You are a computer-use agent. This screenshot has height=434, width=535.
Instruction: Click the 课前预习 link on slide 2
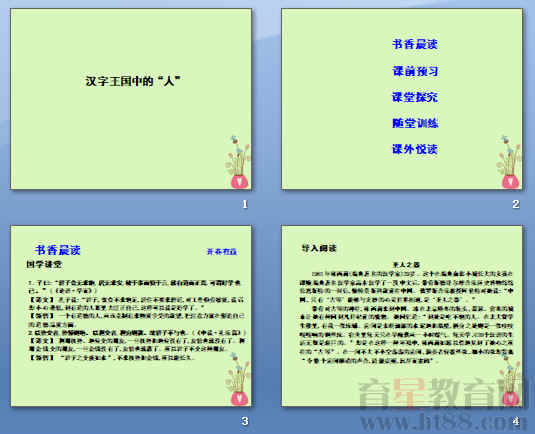coord(415,71)
